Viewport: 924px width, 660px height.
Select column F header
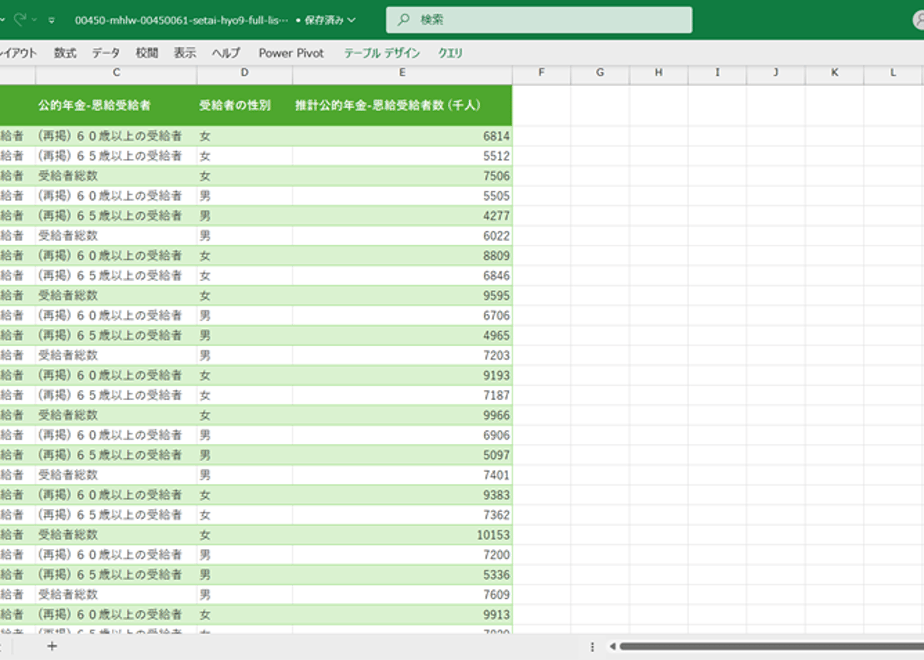pos(541,73)
